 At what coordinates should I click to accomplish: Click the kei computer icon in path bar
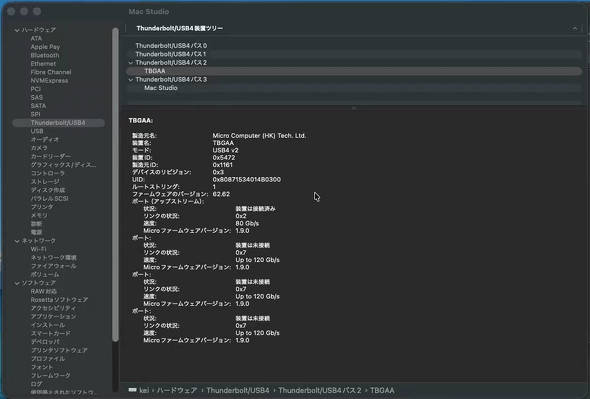pyautogui.click(x=132, y=390)
